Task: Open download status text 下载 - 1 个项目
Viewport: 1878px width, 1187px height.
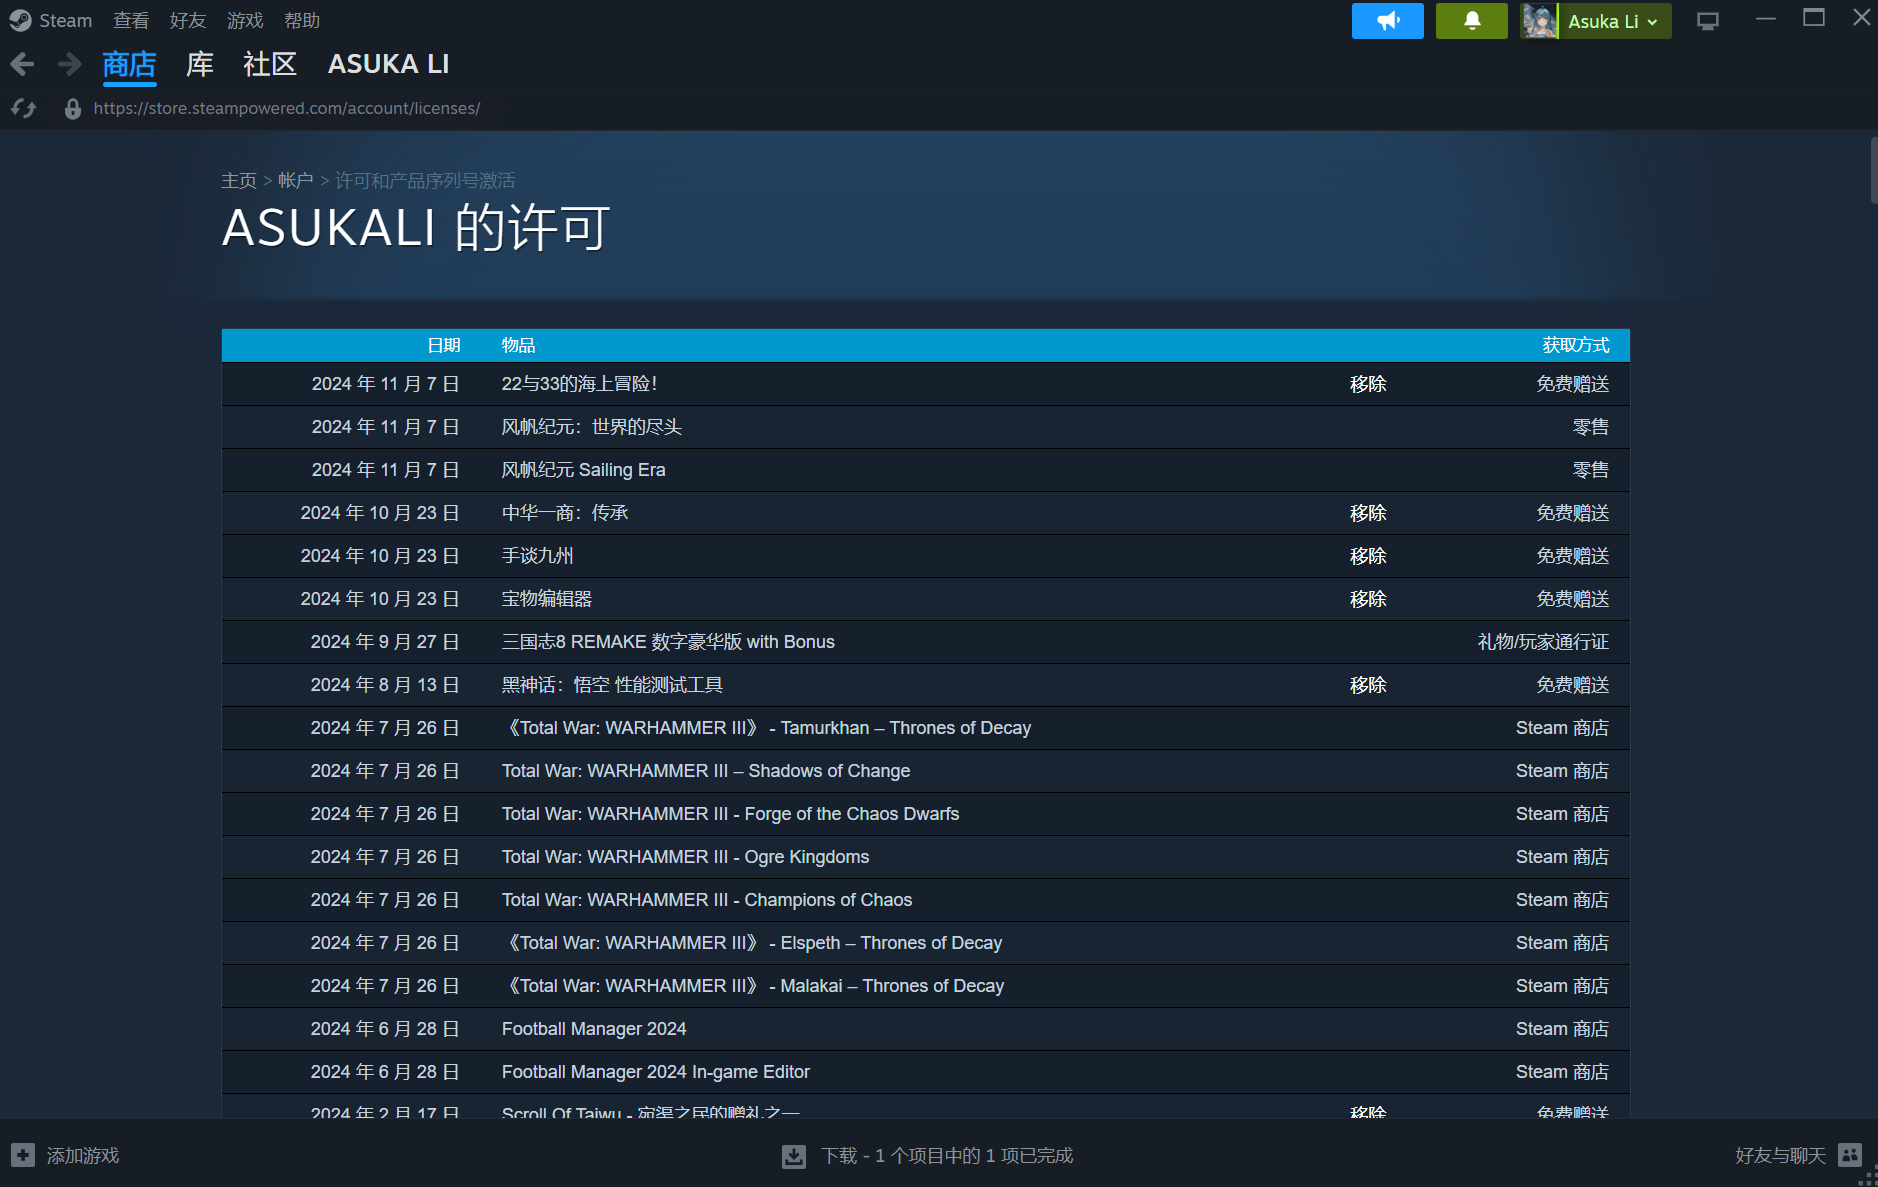Action: pyautogui.click(x=947, y=1156)
